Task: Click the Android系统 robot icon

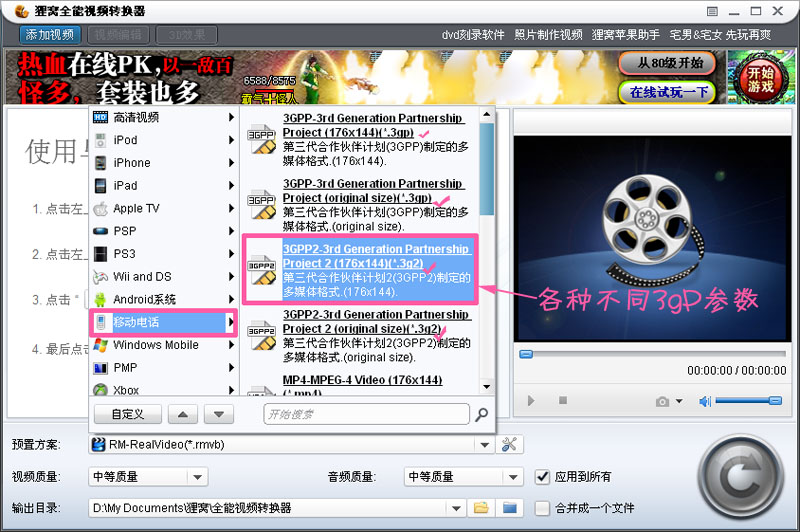Action: (x=101, y=299)
